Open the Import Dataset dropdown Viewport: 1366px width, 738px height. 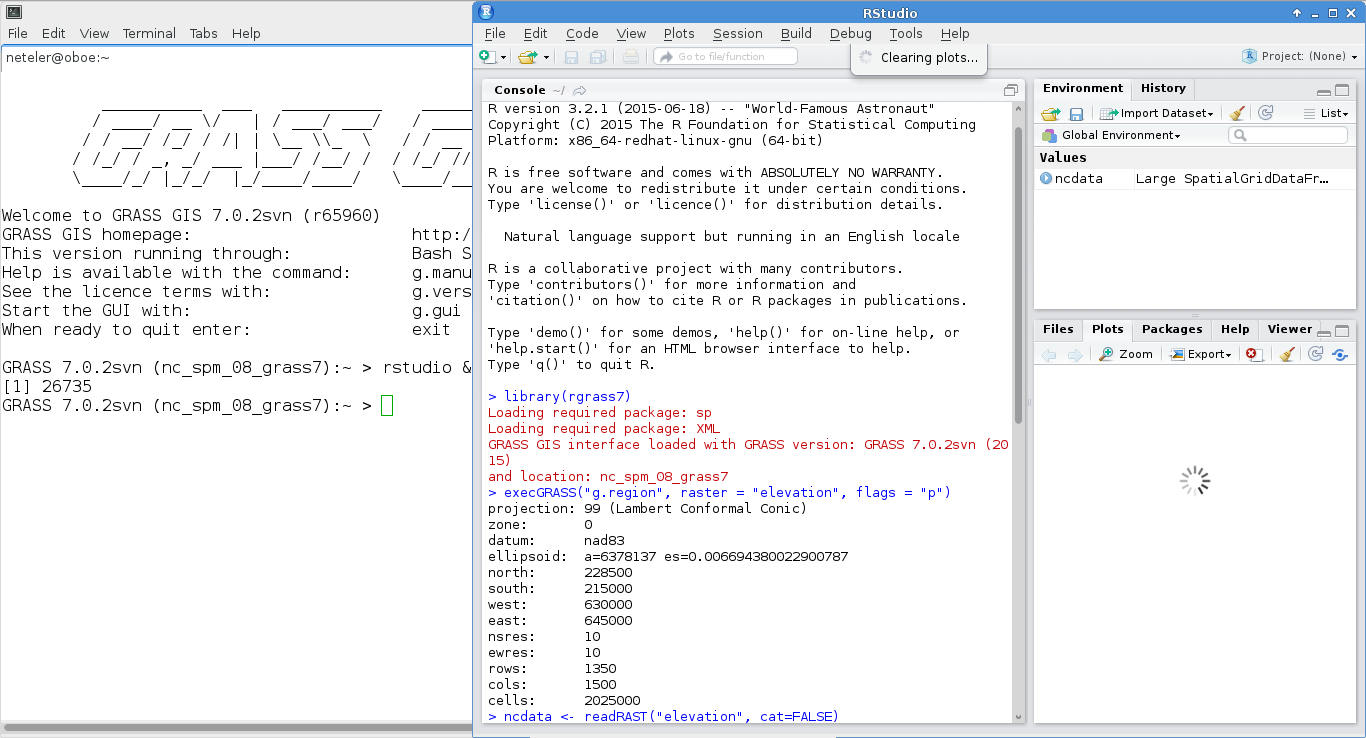click(1157, 114)
